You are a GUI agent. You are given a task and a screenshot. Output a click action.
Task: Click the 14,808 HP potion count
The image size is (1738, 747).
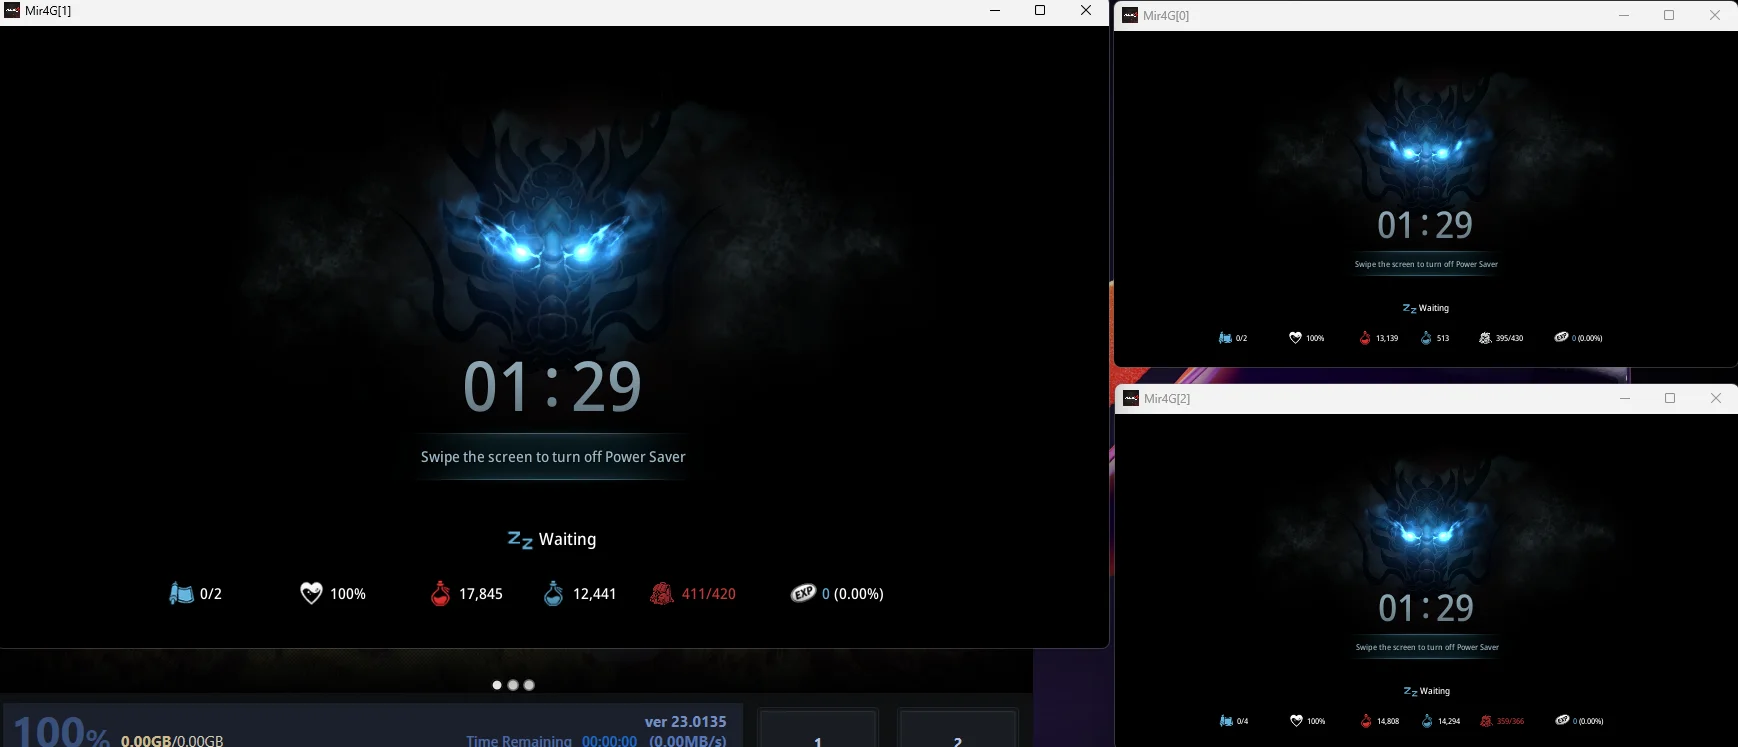[x=1388, y=722]
